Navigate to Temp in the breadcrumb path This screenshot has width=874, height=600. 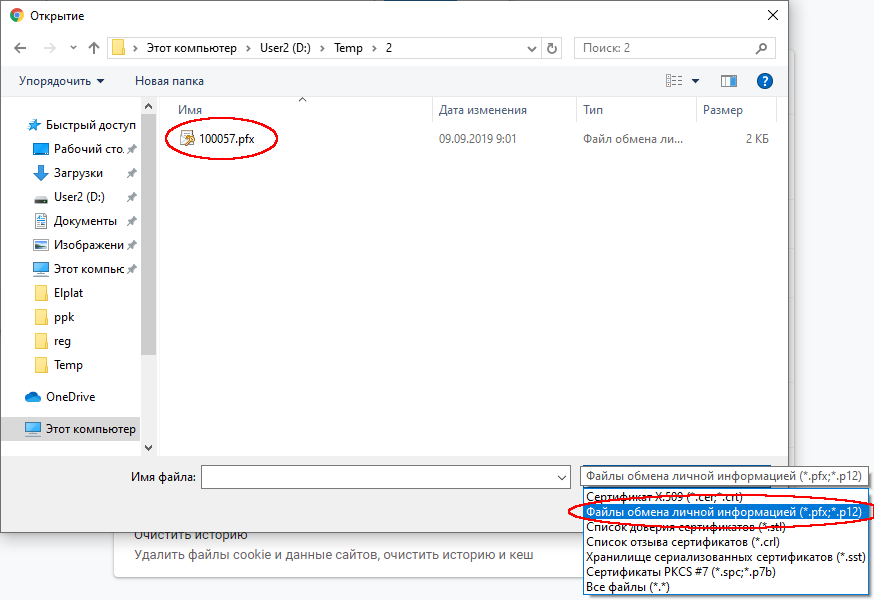pos(349,48)
